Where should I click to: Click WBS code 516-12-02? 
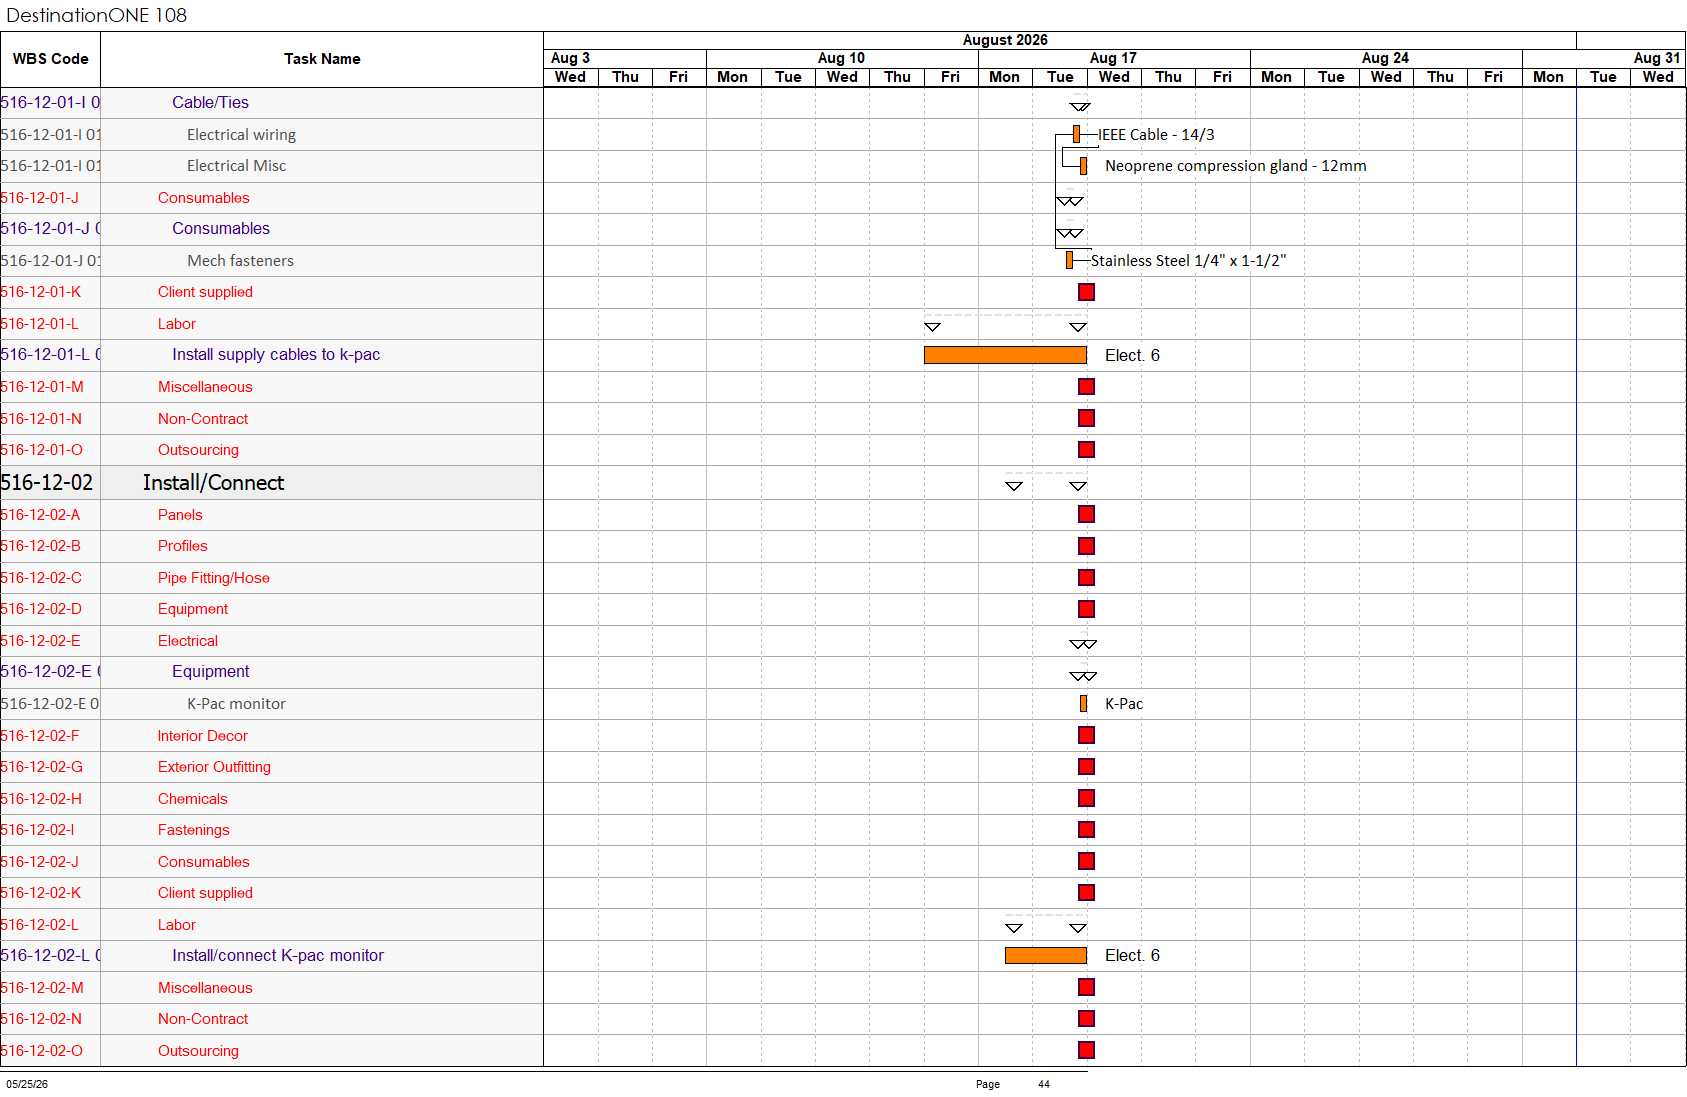[x=47, y=483]
